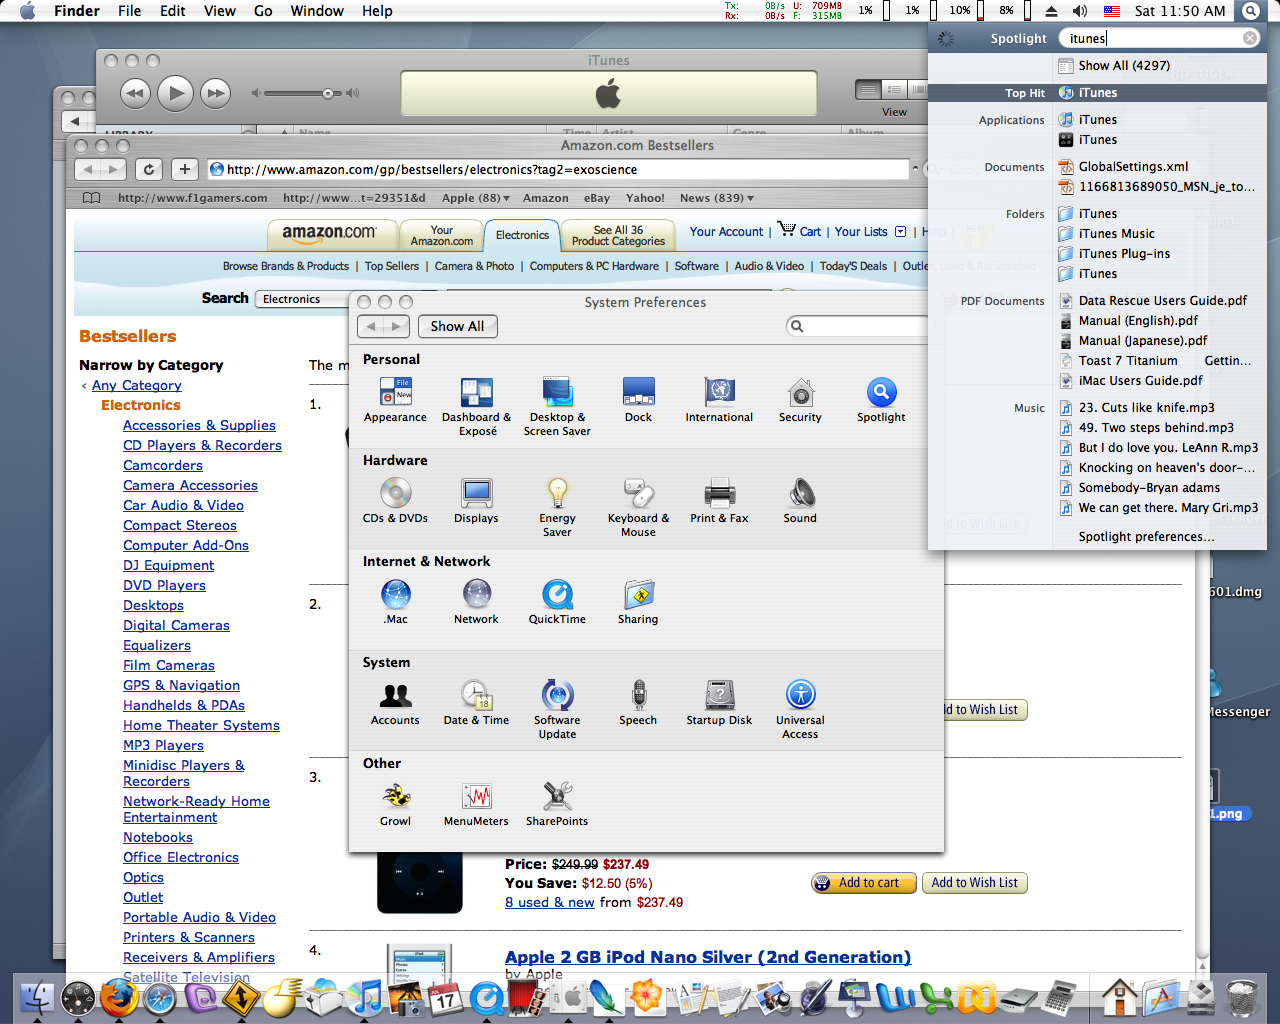Open Apple (88) bookmarks dropdown
Viewport: 1280px width, 1024px height.
pos(476,198)
